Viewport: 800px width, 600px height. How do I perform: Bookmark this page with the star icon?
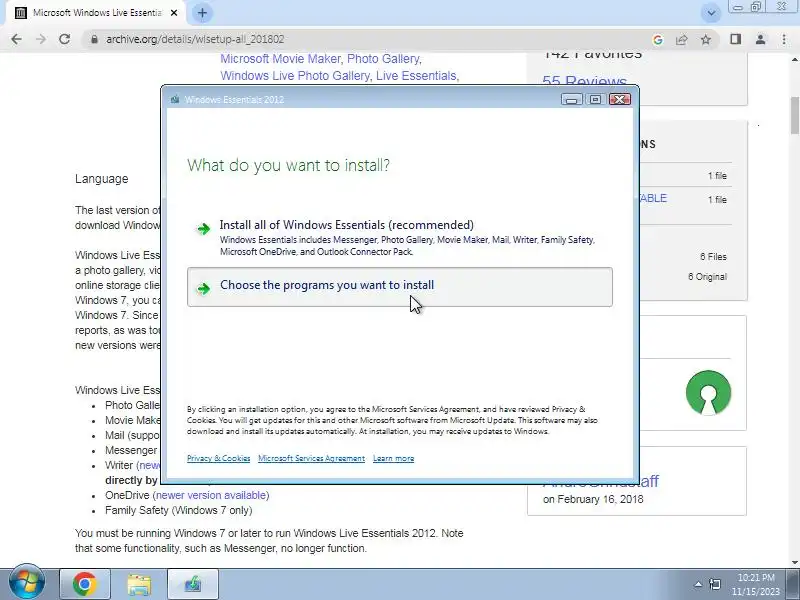tap(706, 39)
